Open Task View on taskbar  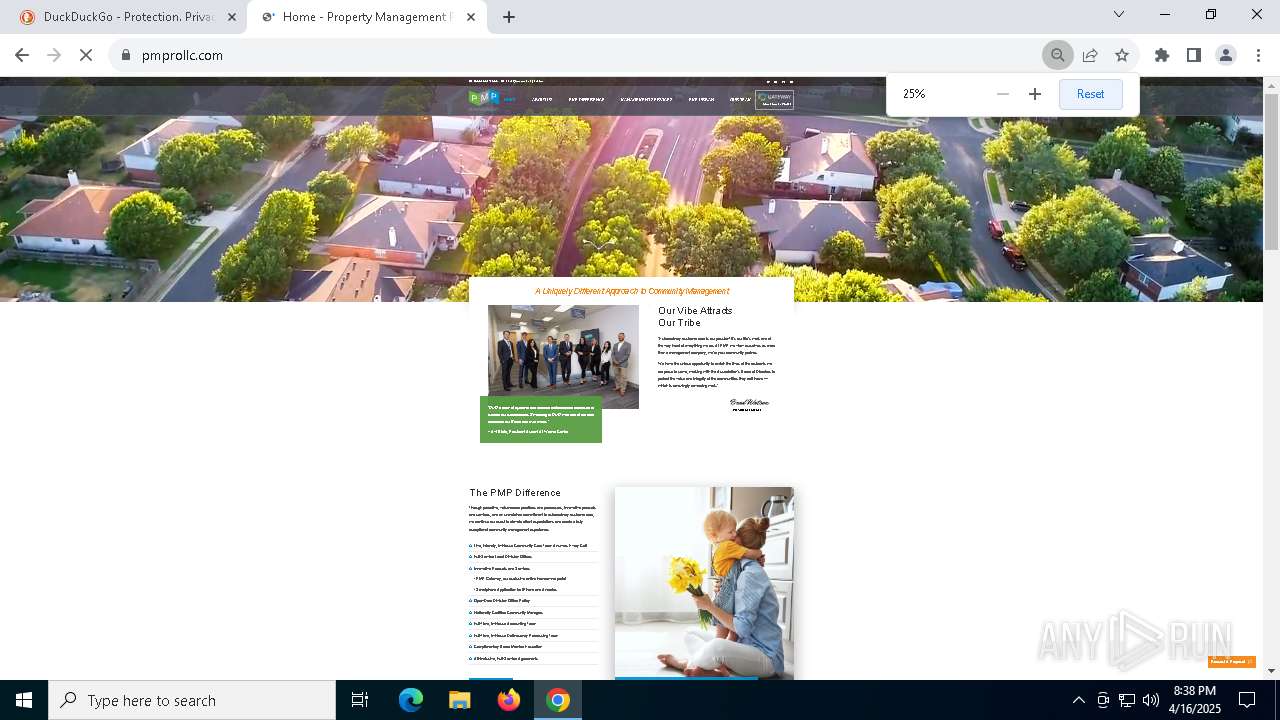coord(360,700)
